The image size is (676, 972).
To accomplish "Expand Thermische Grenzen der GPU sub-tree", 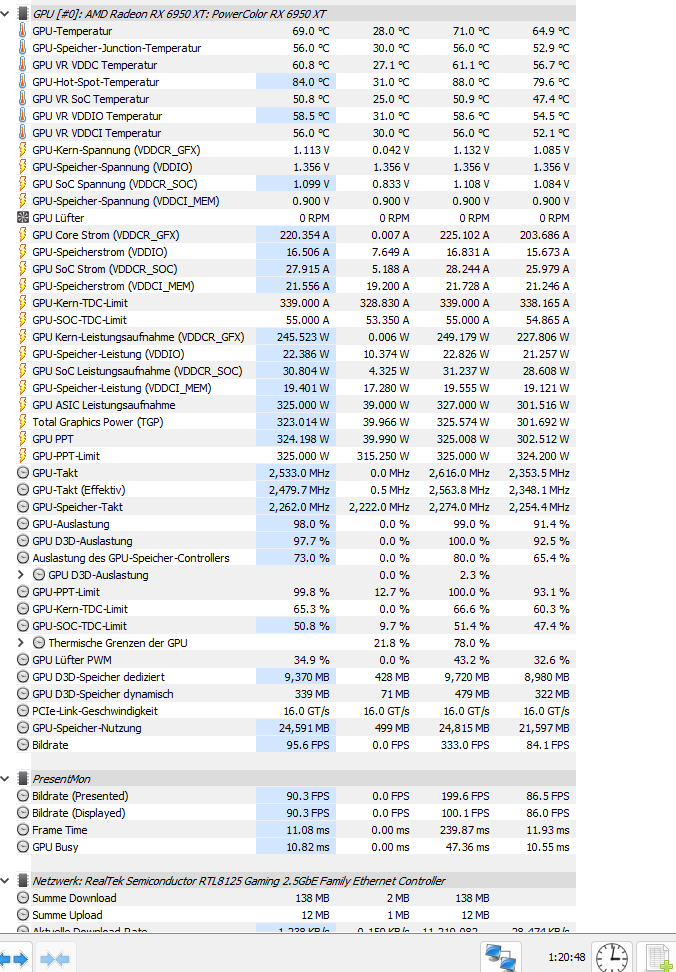I will 21,643.
